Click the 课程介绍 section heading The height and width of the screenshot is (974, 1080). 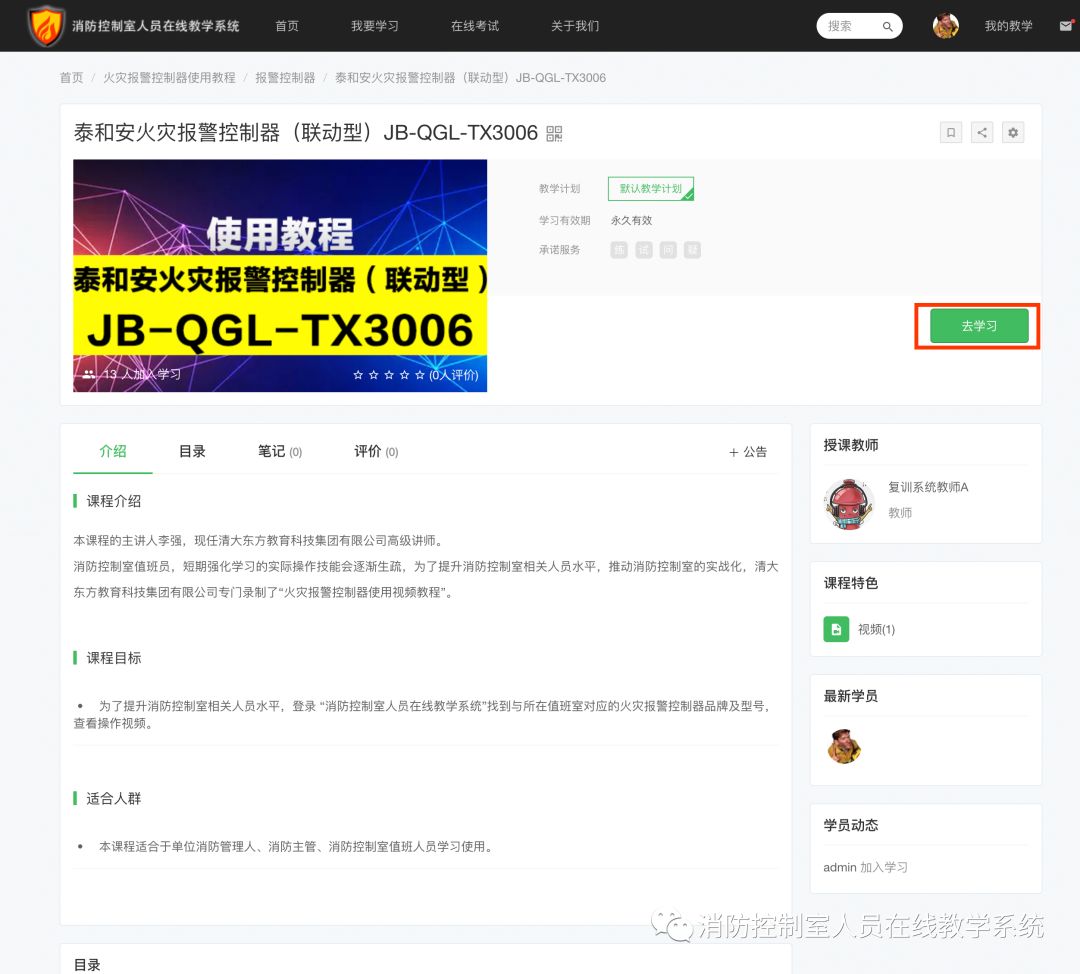point(114,501)
